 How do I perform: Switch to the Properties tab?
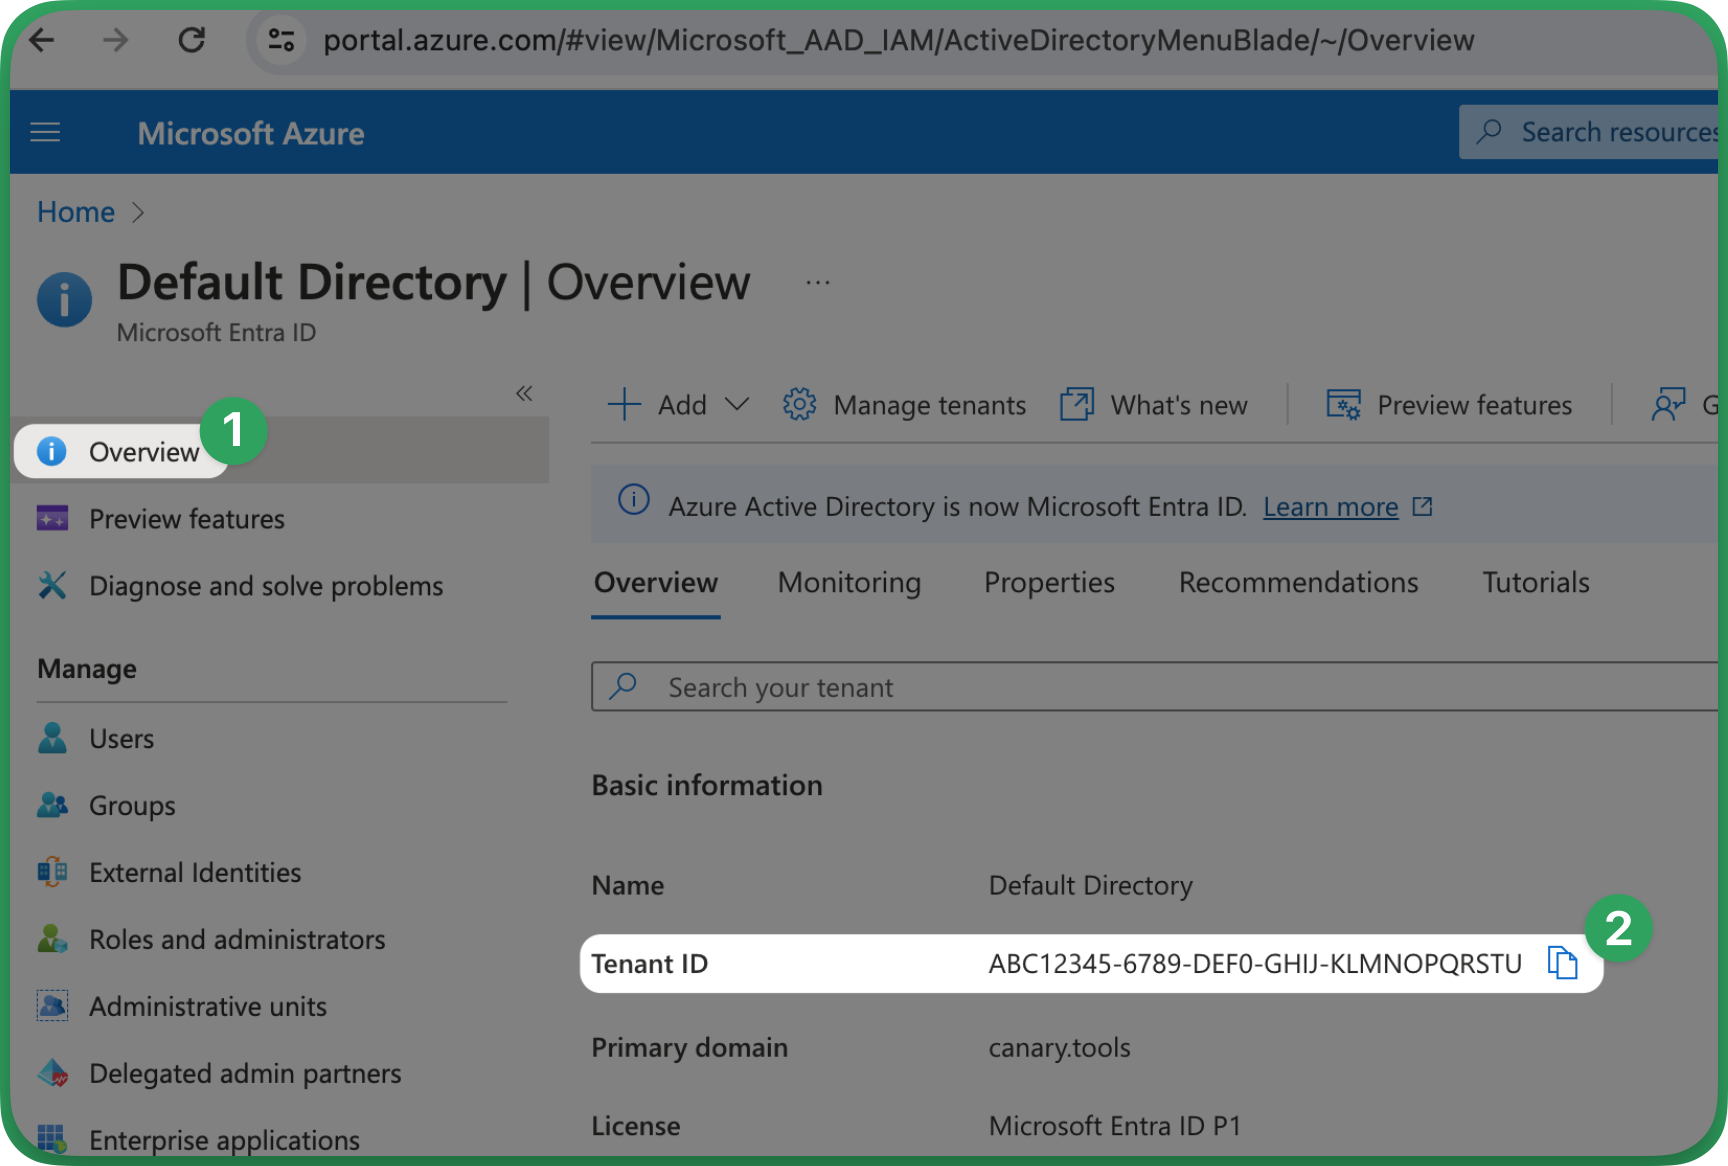tap(1049, 583)
